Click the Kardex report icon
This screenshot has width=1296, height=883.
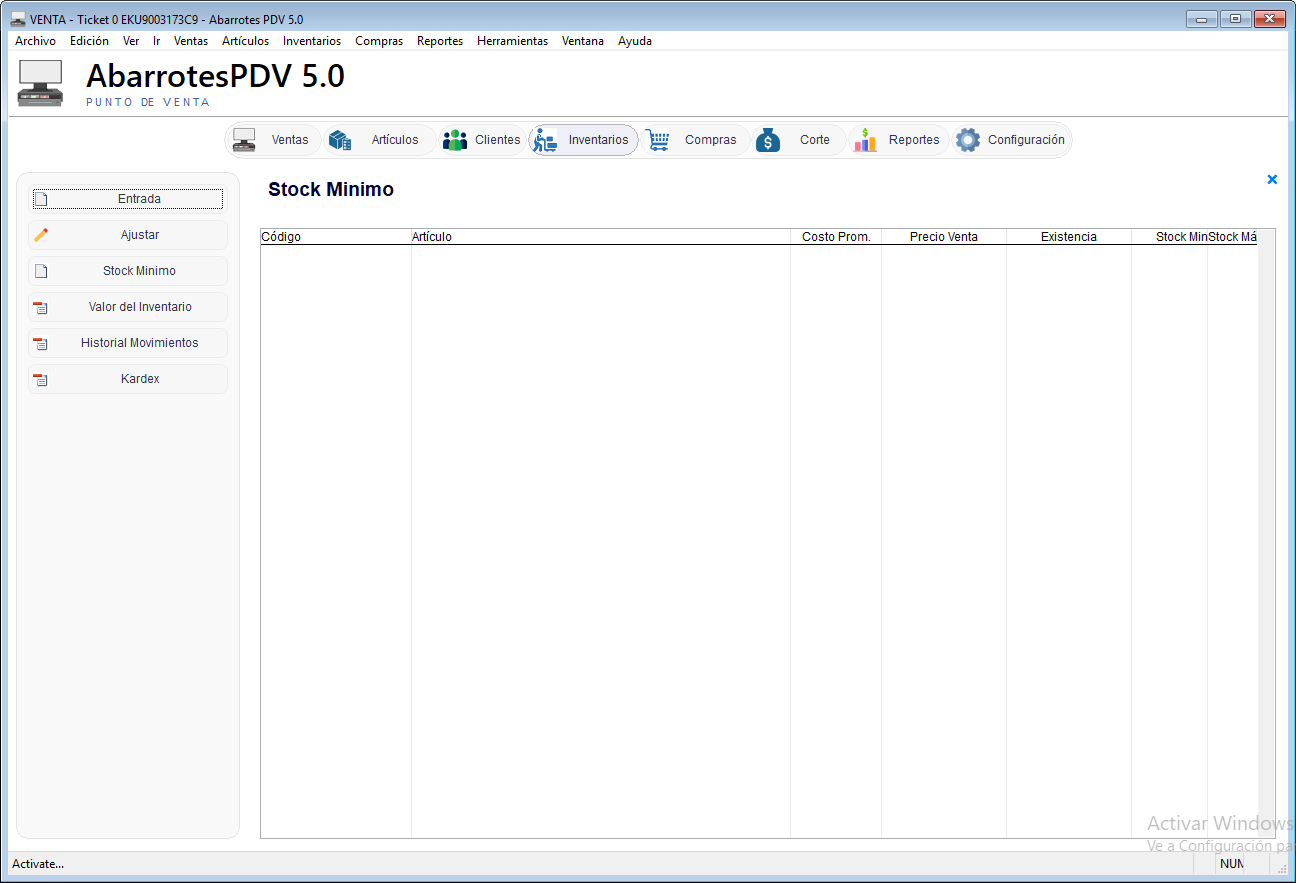41,379
